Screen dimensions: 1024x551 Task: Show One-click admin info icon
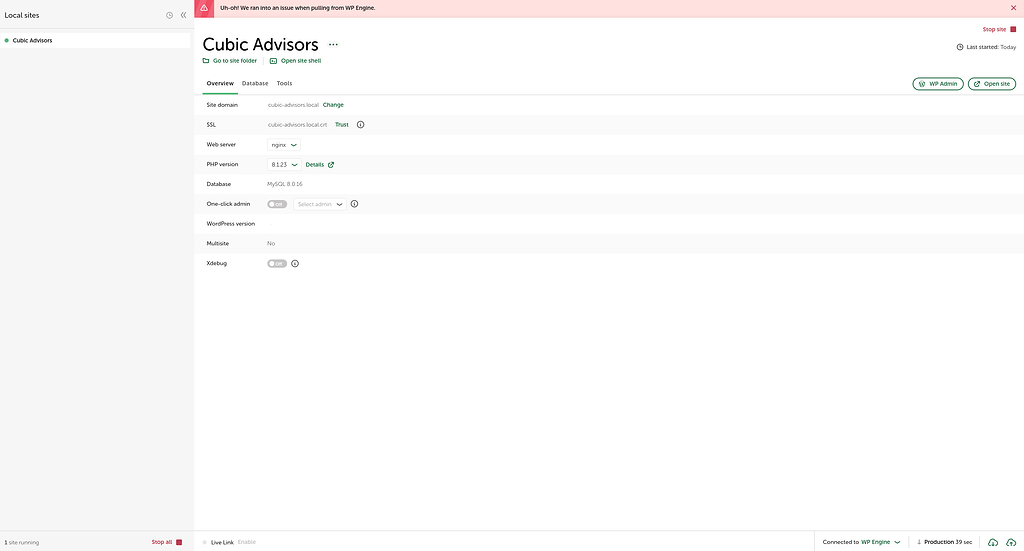(x=355, y=204)
